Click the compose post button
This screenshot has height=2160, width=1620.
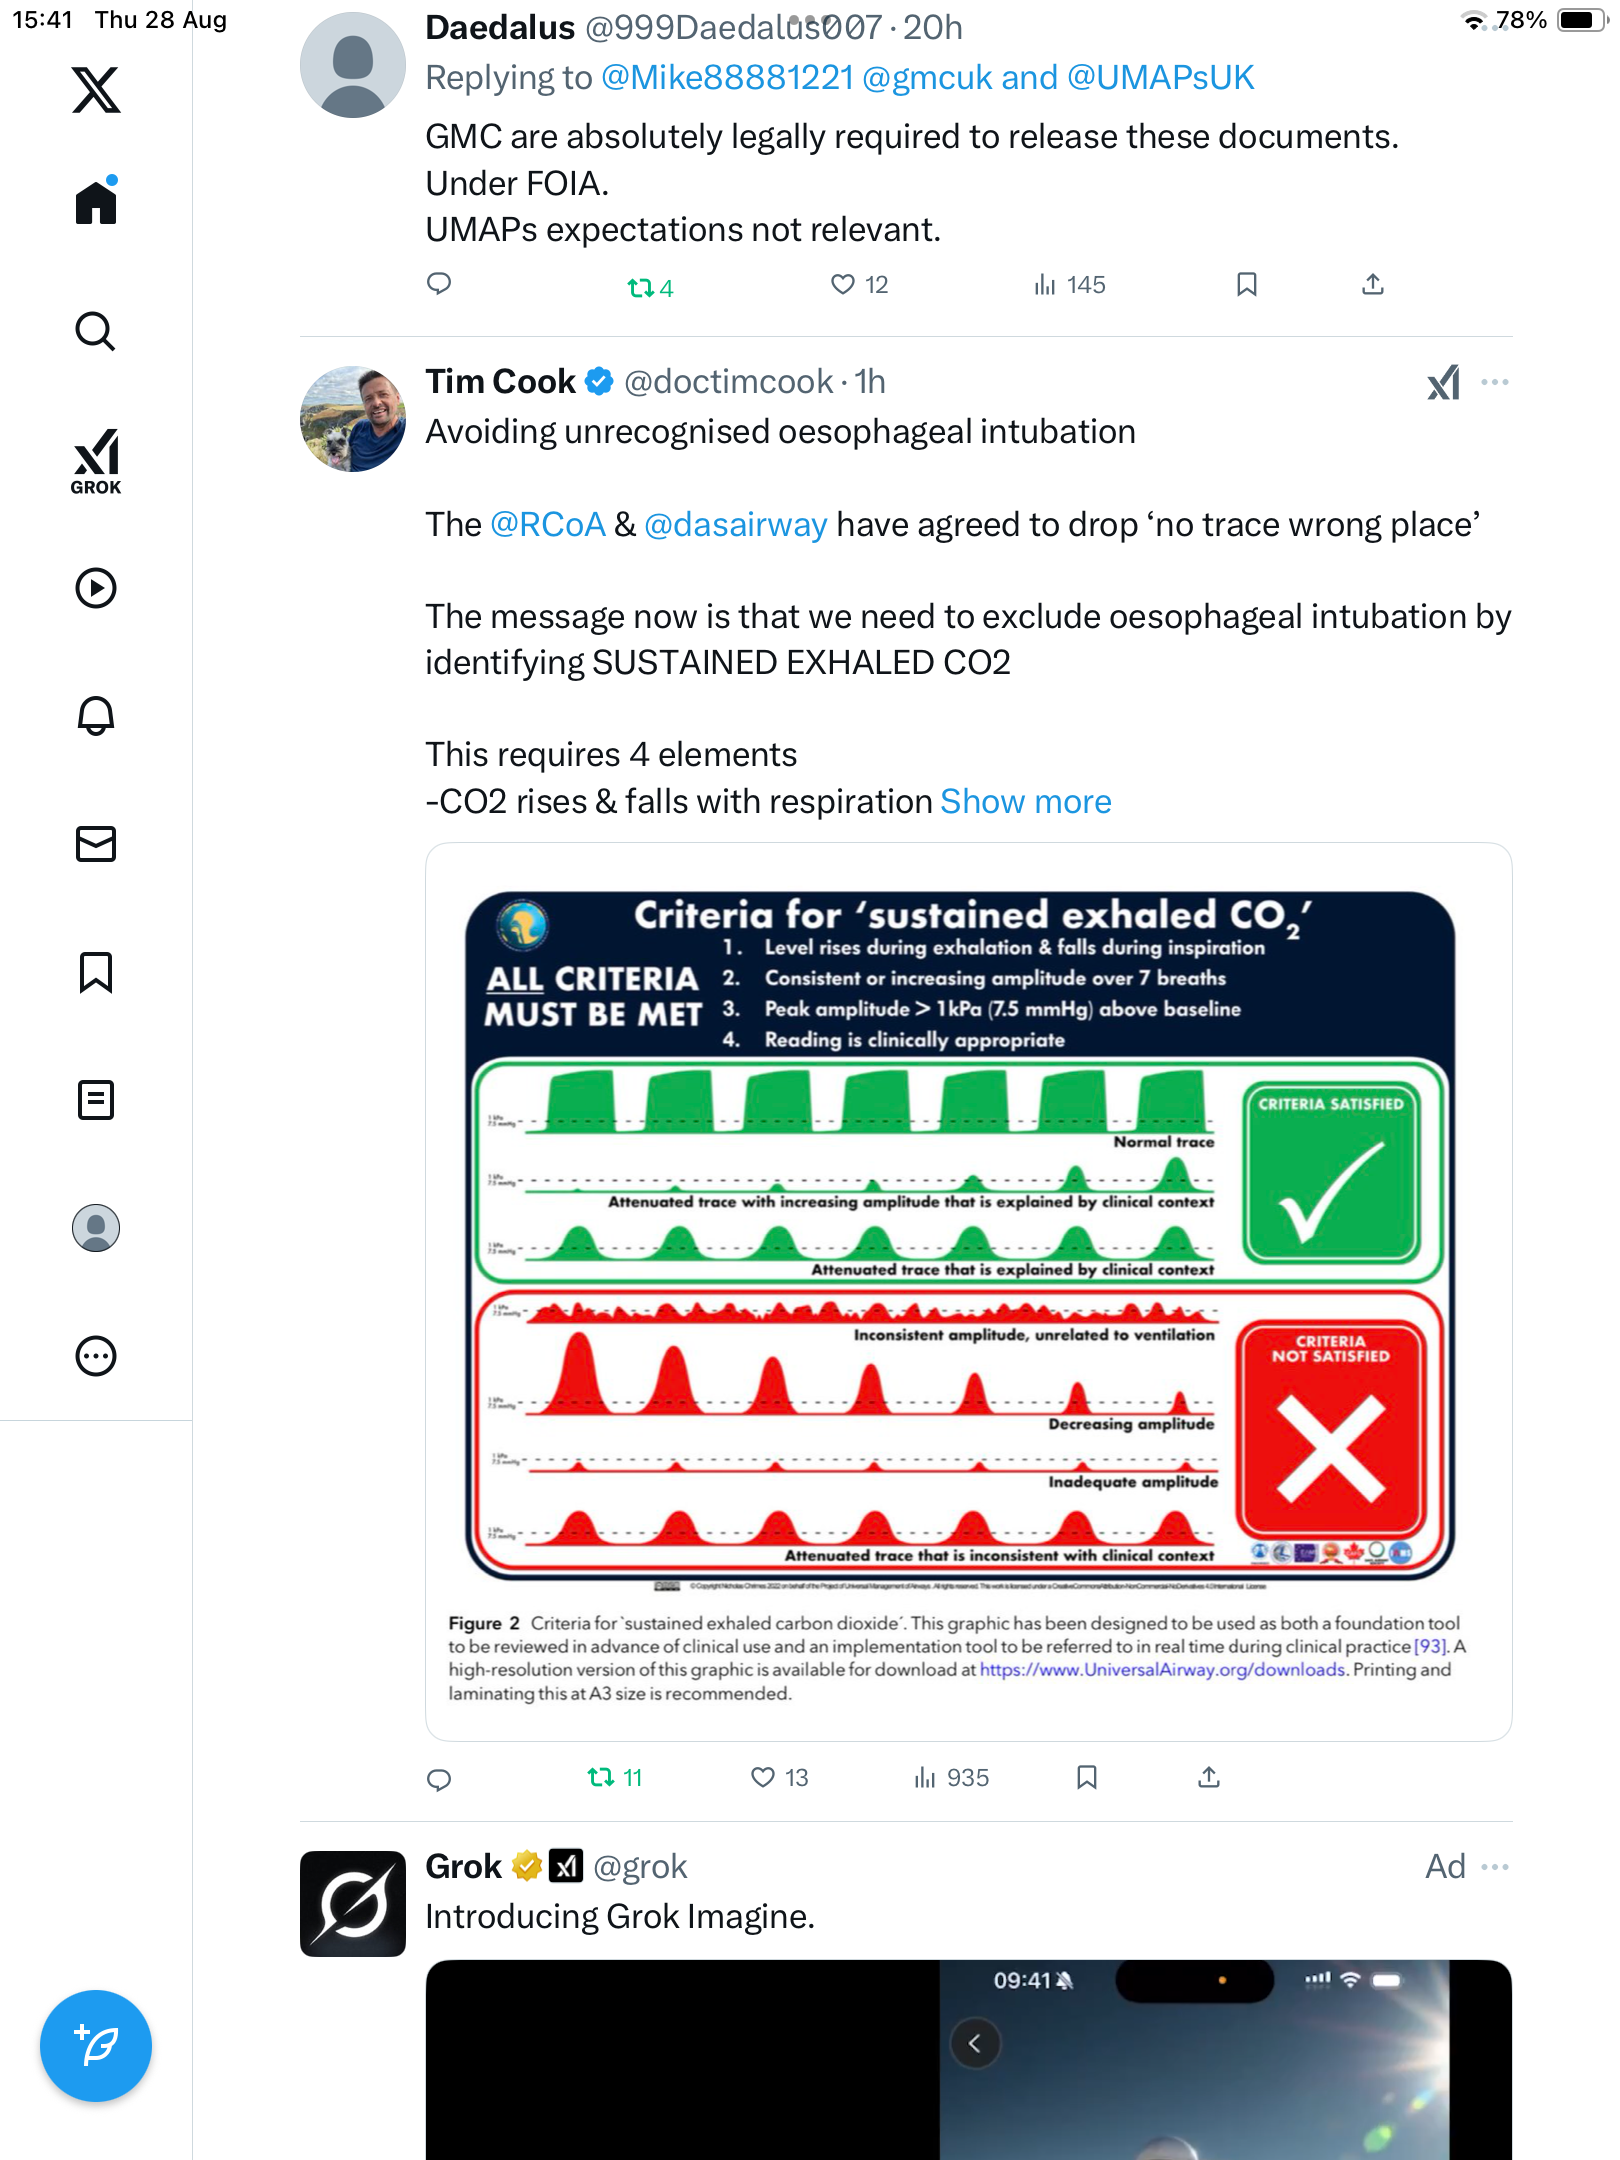pos(96,2046)
